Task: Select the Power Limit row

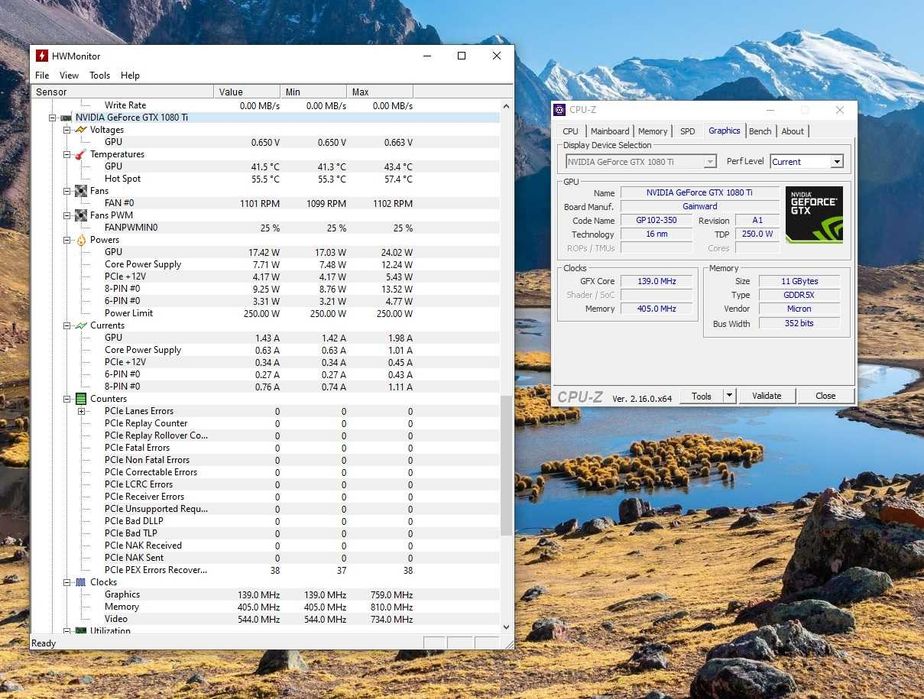Action: [x=266, y=314]
